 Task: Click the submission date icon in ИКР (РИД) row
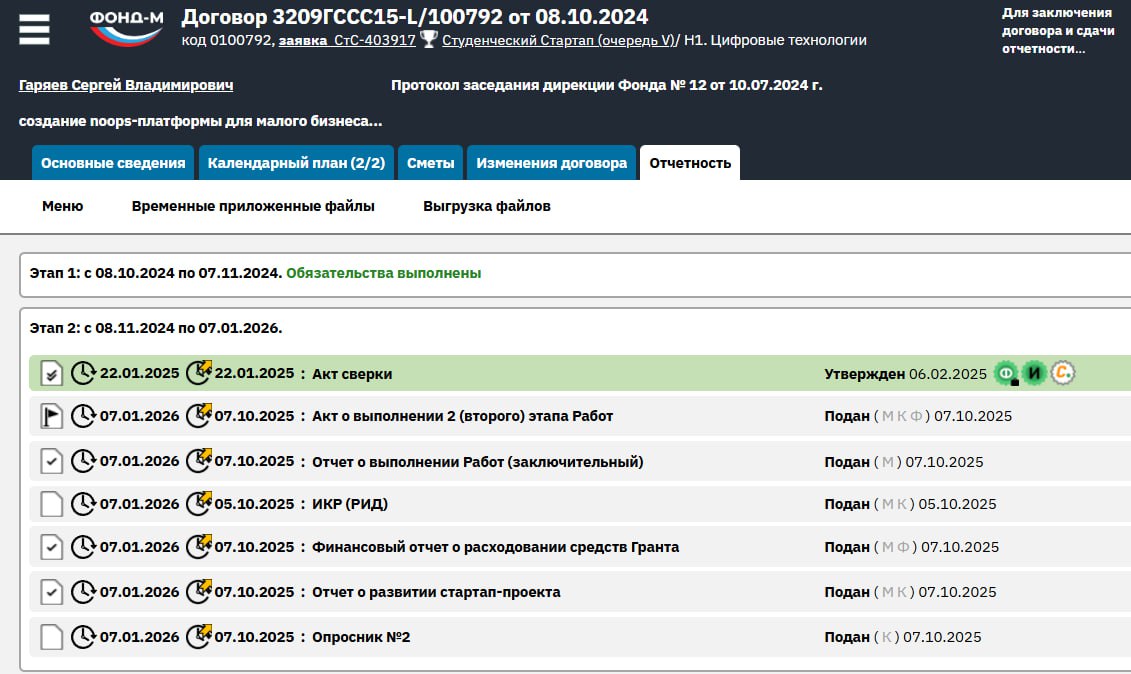click(x=199, y=503)
